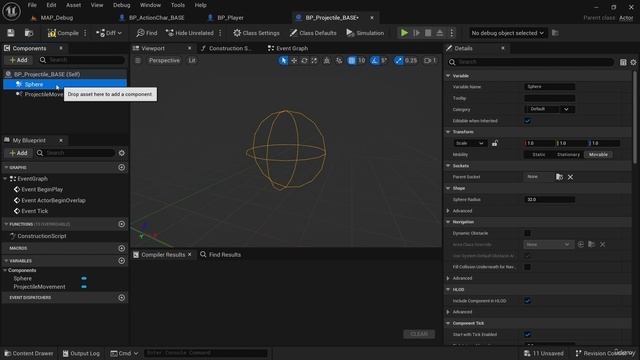Set Mobility to Stationary
640x360 pixels.
[568, 155]
